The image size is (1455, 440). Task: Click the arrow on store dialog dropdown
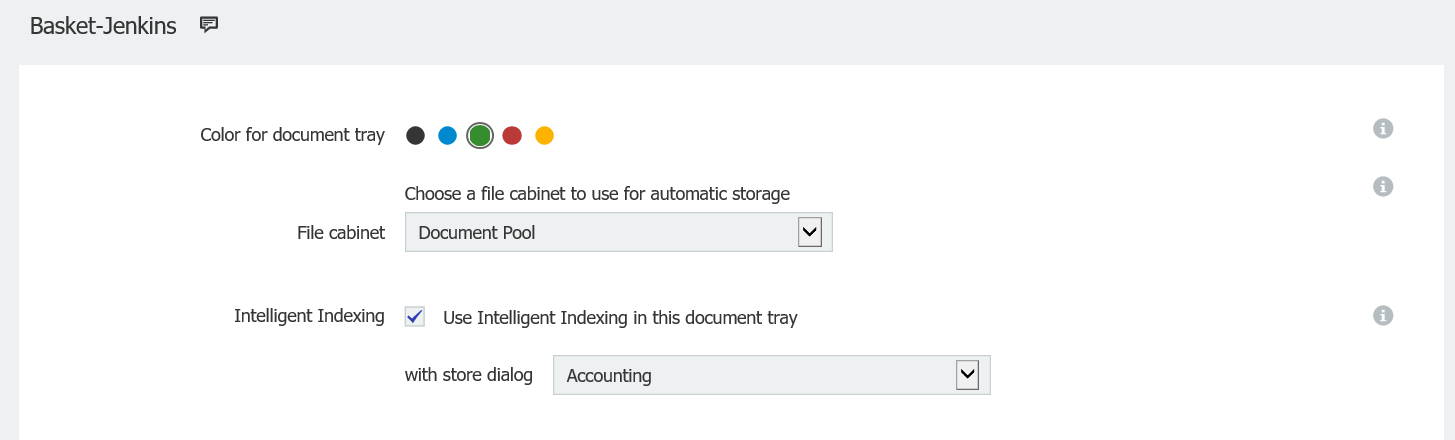(967, 376)
